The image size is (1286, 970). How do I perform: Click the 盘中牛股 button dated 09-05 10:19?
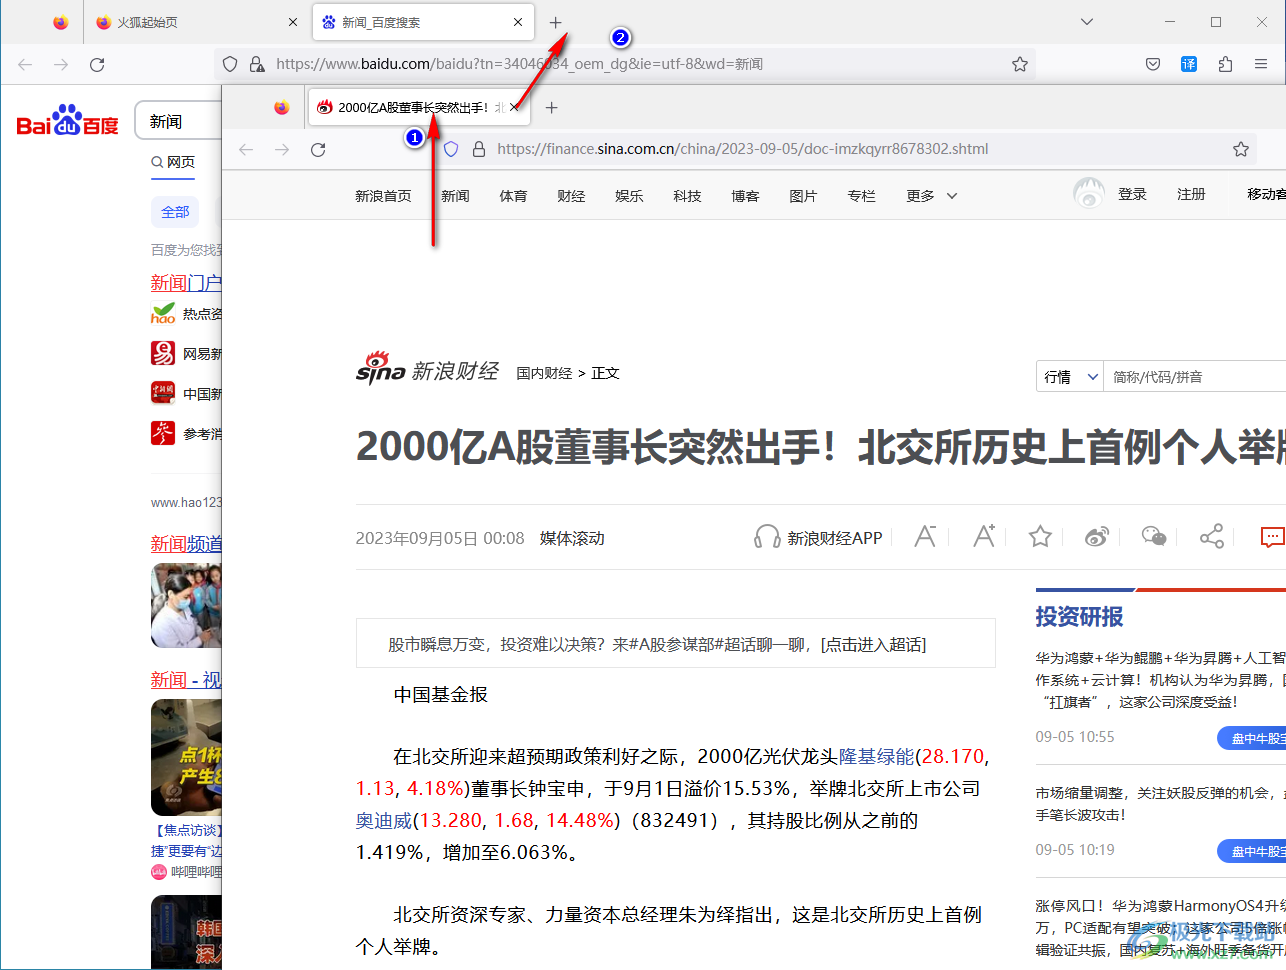[1252, 851]
